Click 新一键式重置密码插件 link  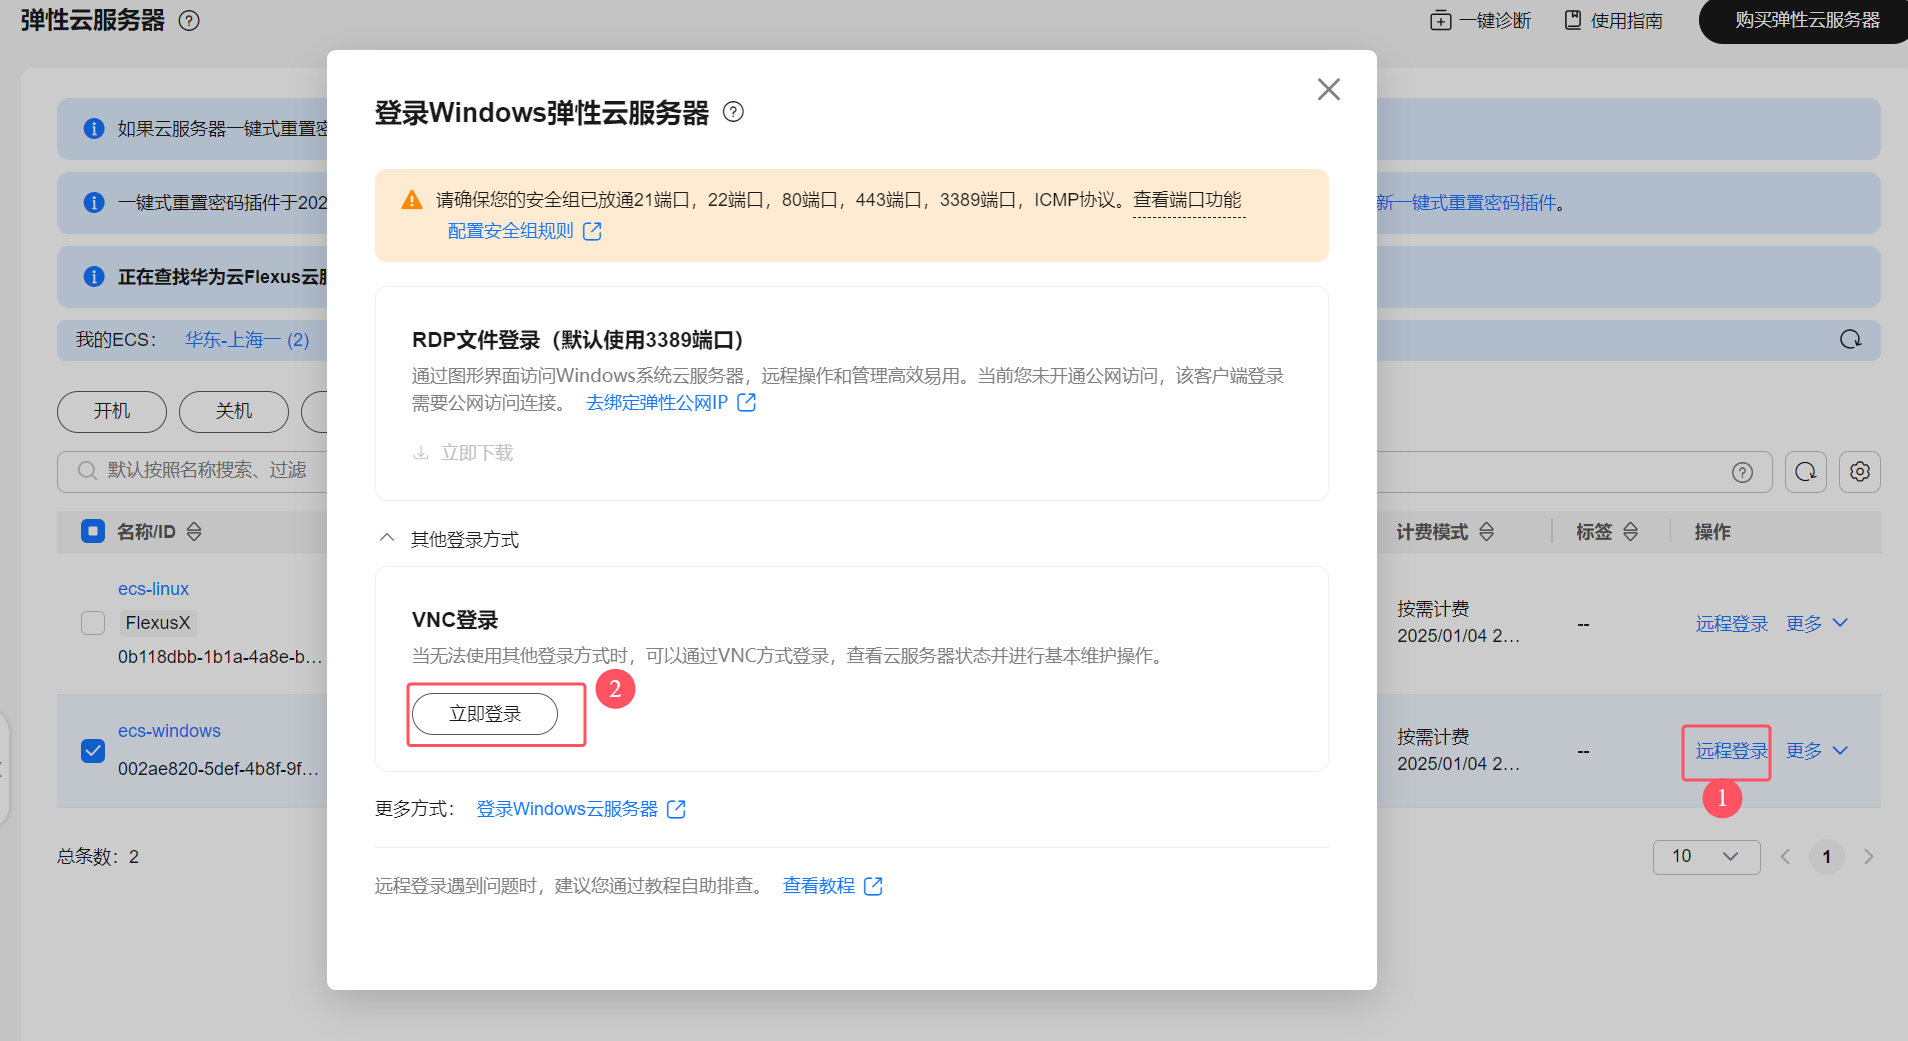pos(1467,203)
